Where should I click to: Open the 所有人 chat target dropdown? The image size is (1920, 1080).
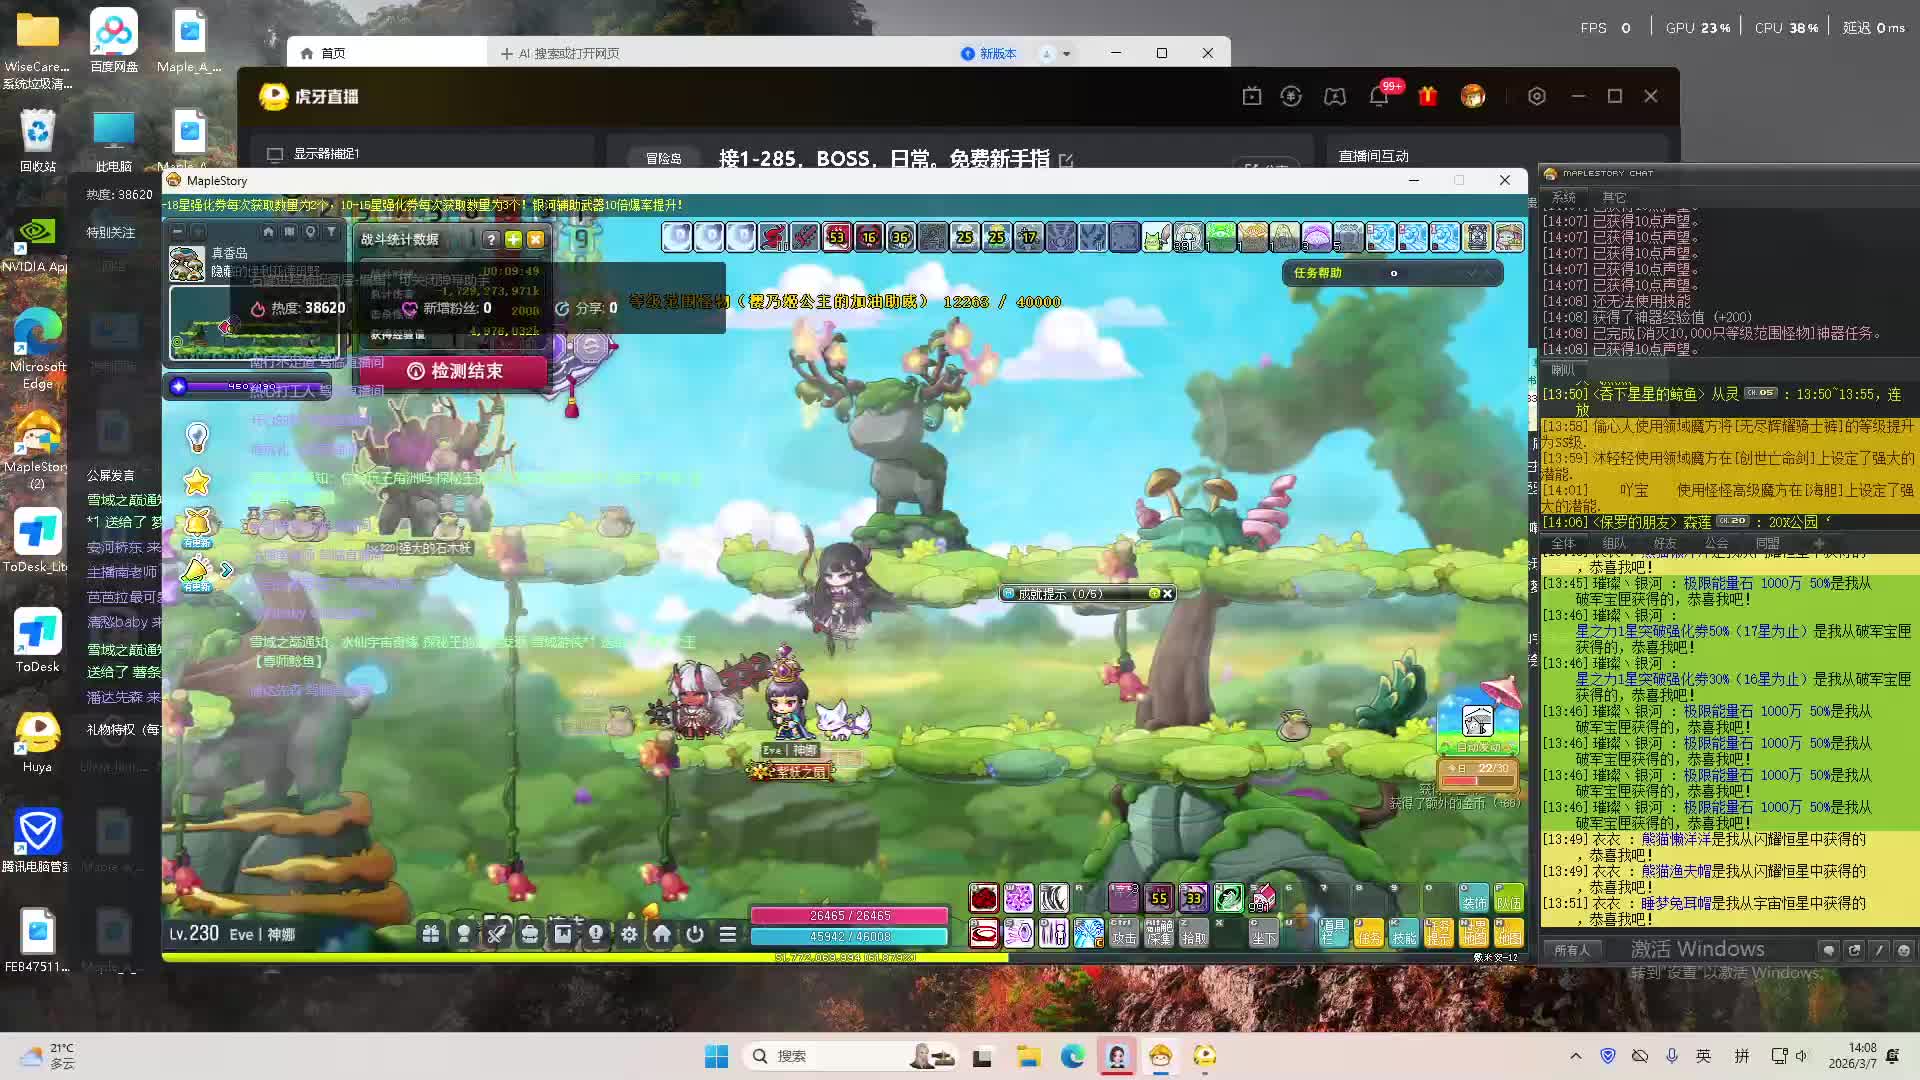pos(1572,950)
